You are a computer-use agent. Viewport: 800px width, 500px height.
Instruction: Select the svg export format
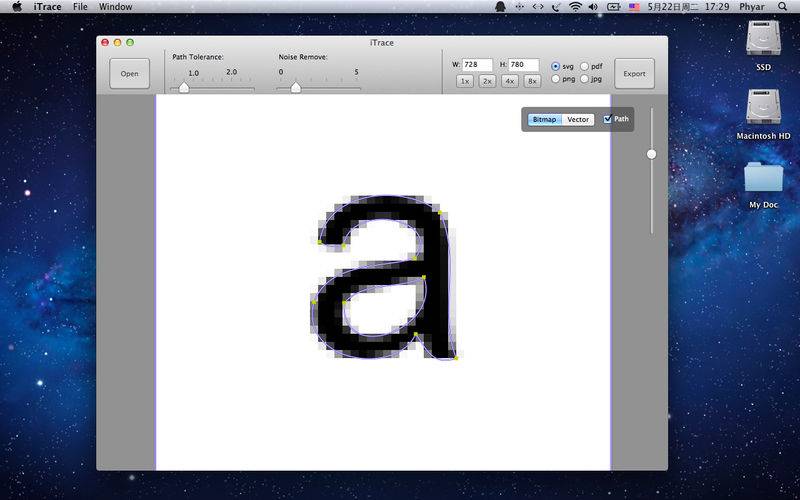click(556, 66)
